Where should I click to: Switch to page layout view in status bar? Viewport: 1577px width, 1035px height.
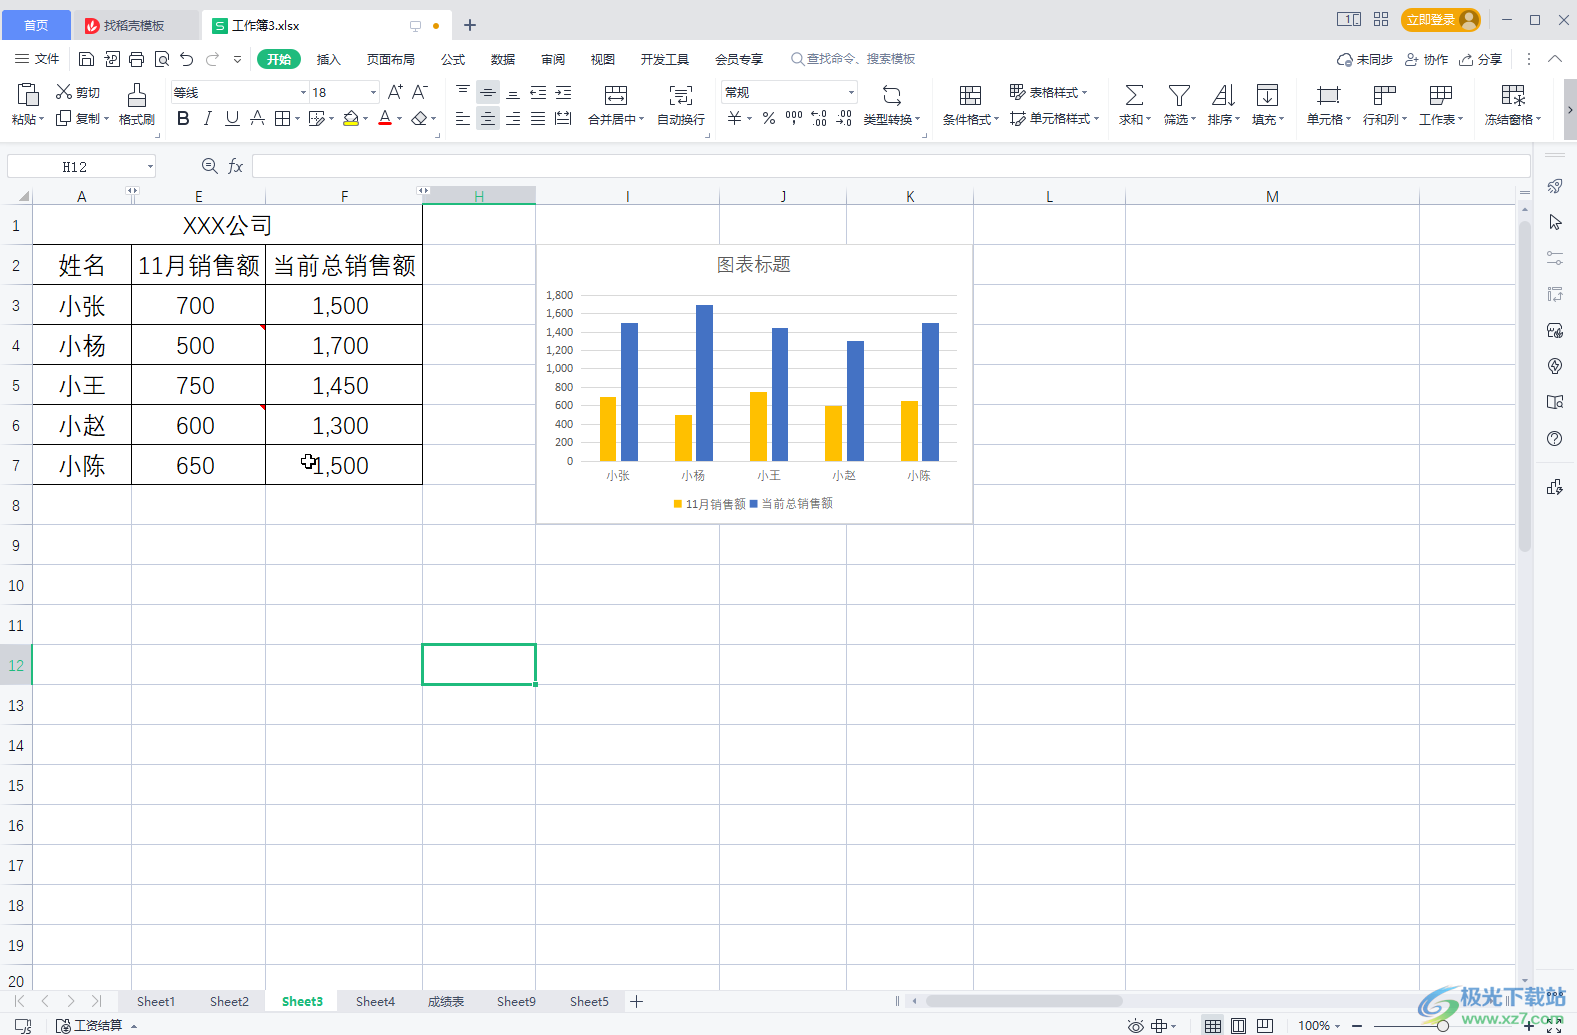click(x=1238, y=1026)
